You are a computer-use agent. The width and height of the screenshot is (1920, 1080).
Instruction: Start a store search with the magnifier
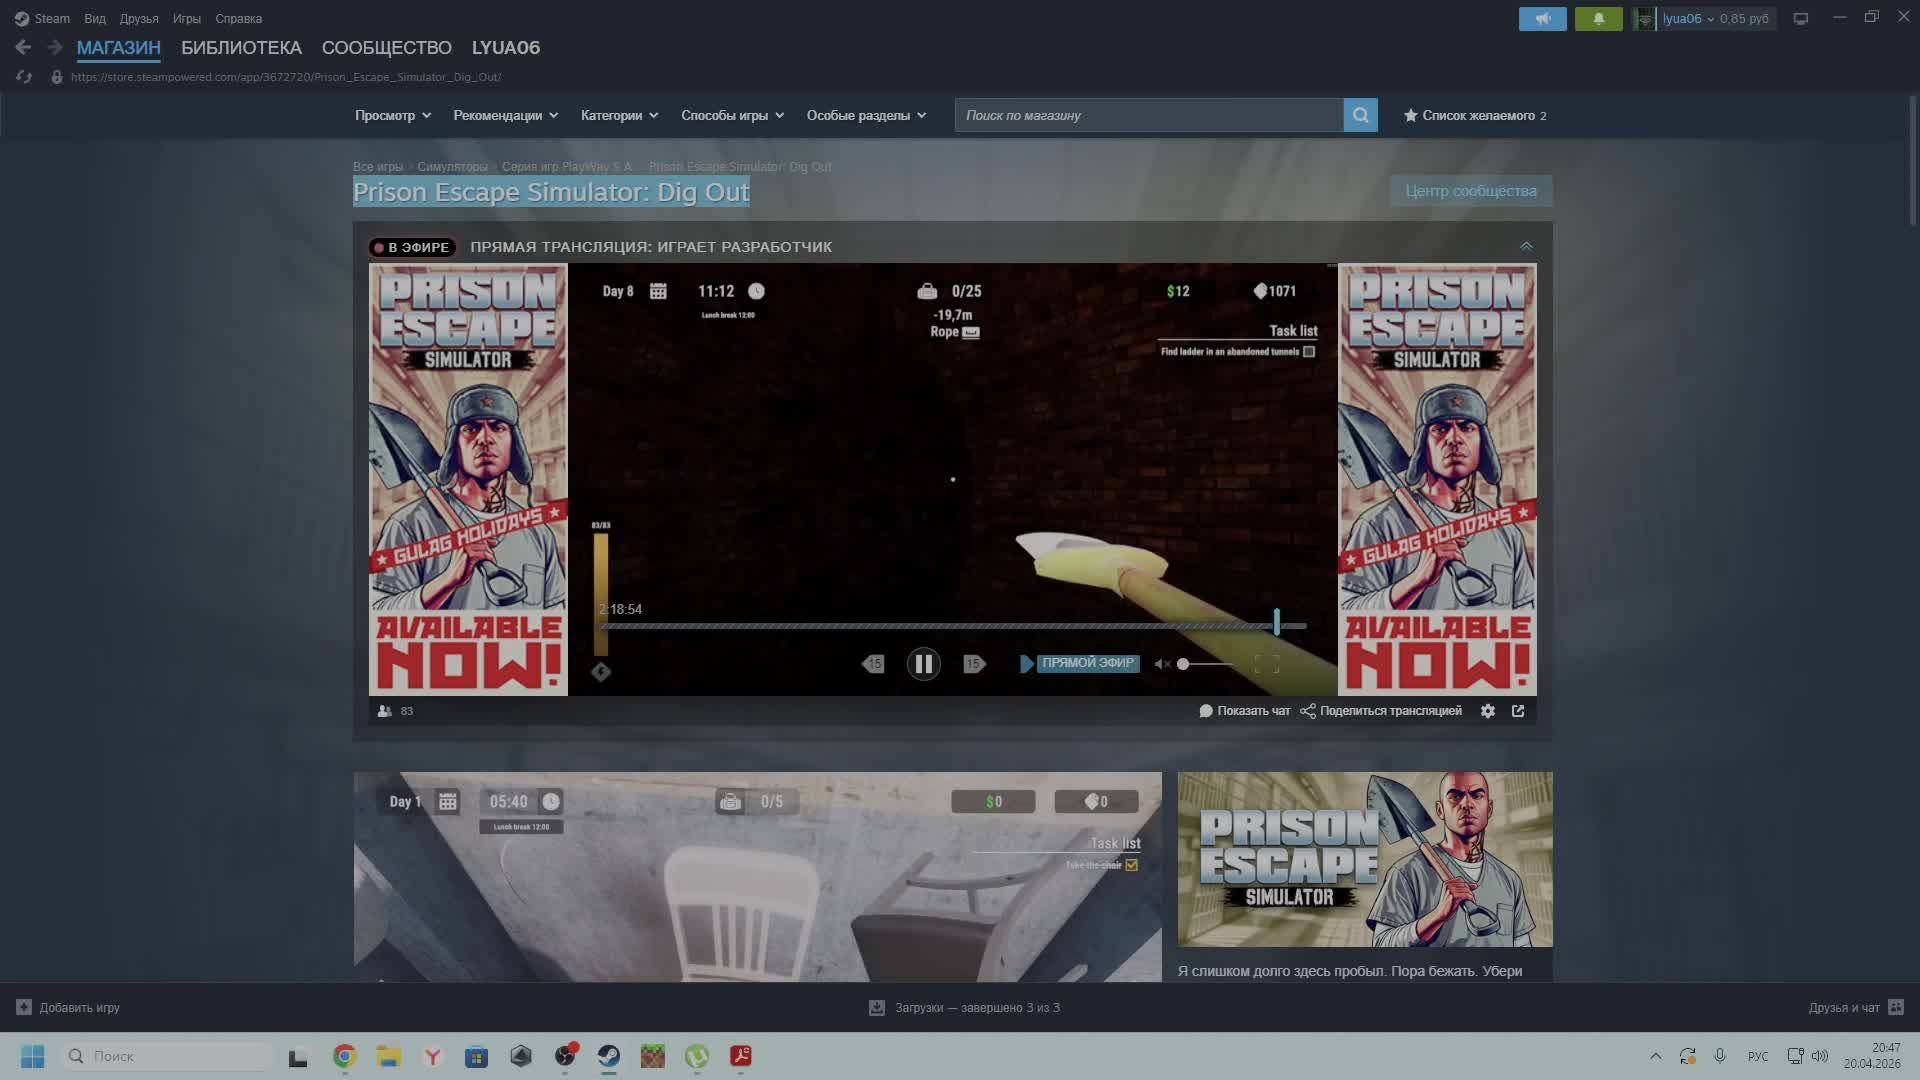point(1360,114)
